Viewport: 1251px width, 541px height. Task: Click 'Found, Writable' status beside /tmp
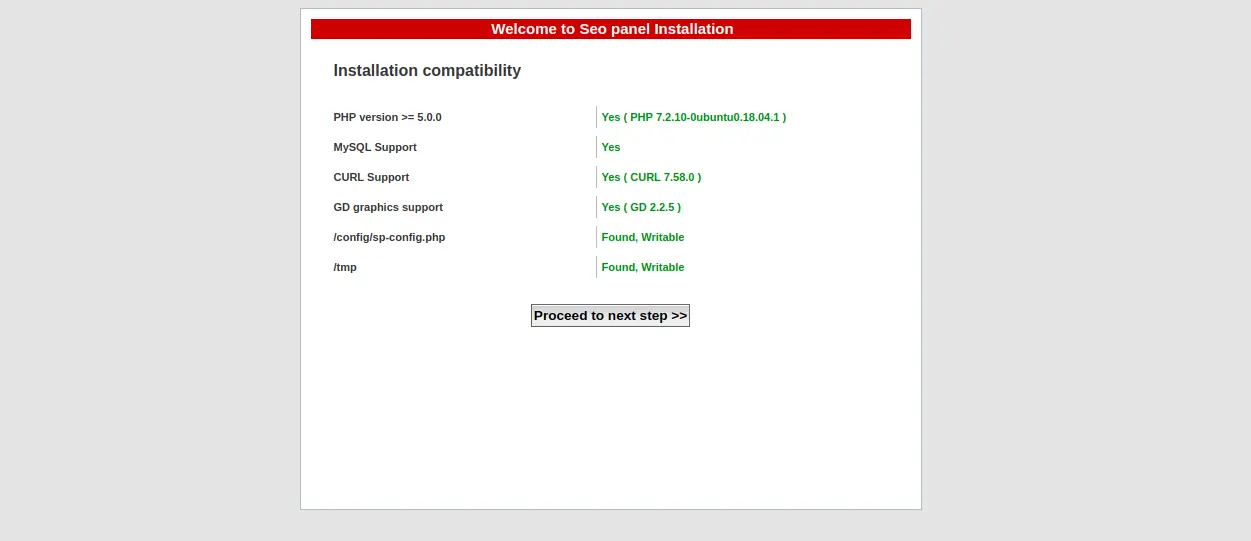643,267
